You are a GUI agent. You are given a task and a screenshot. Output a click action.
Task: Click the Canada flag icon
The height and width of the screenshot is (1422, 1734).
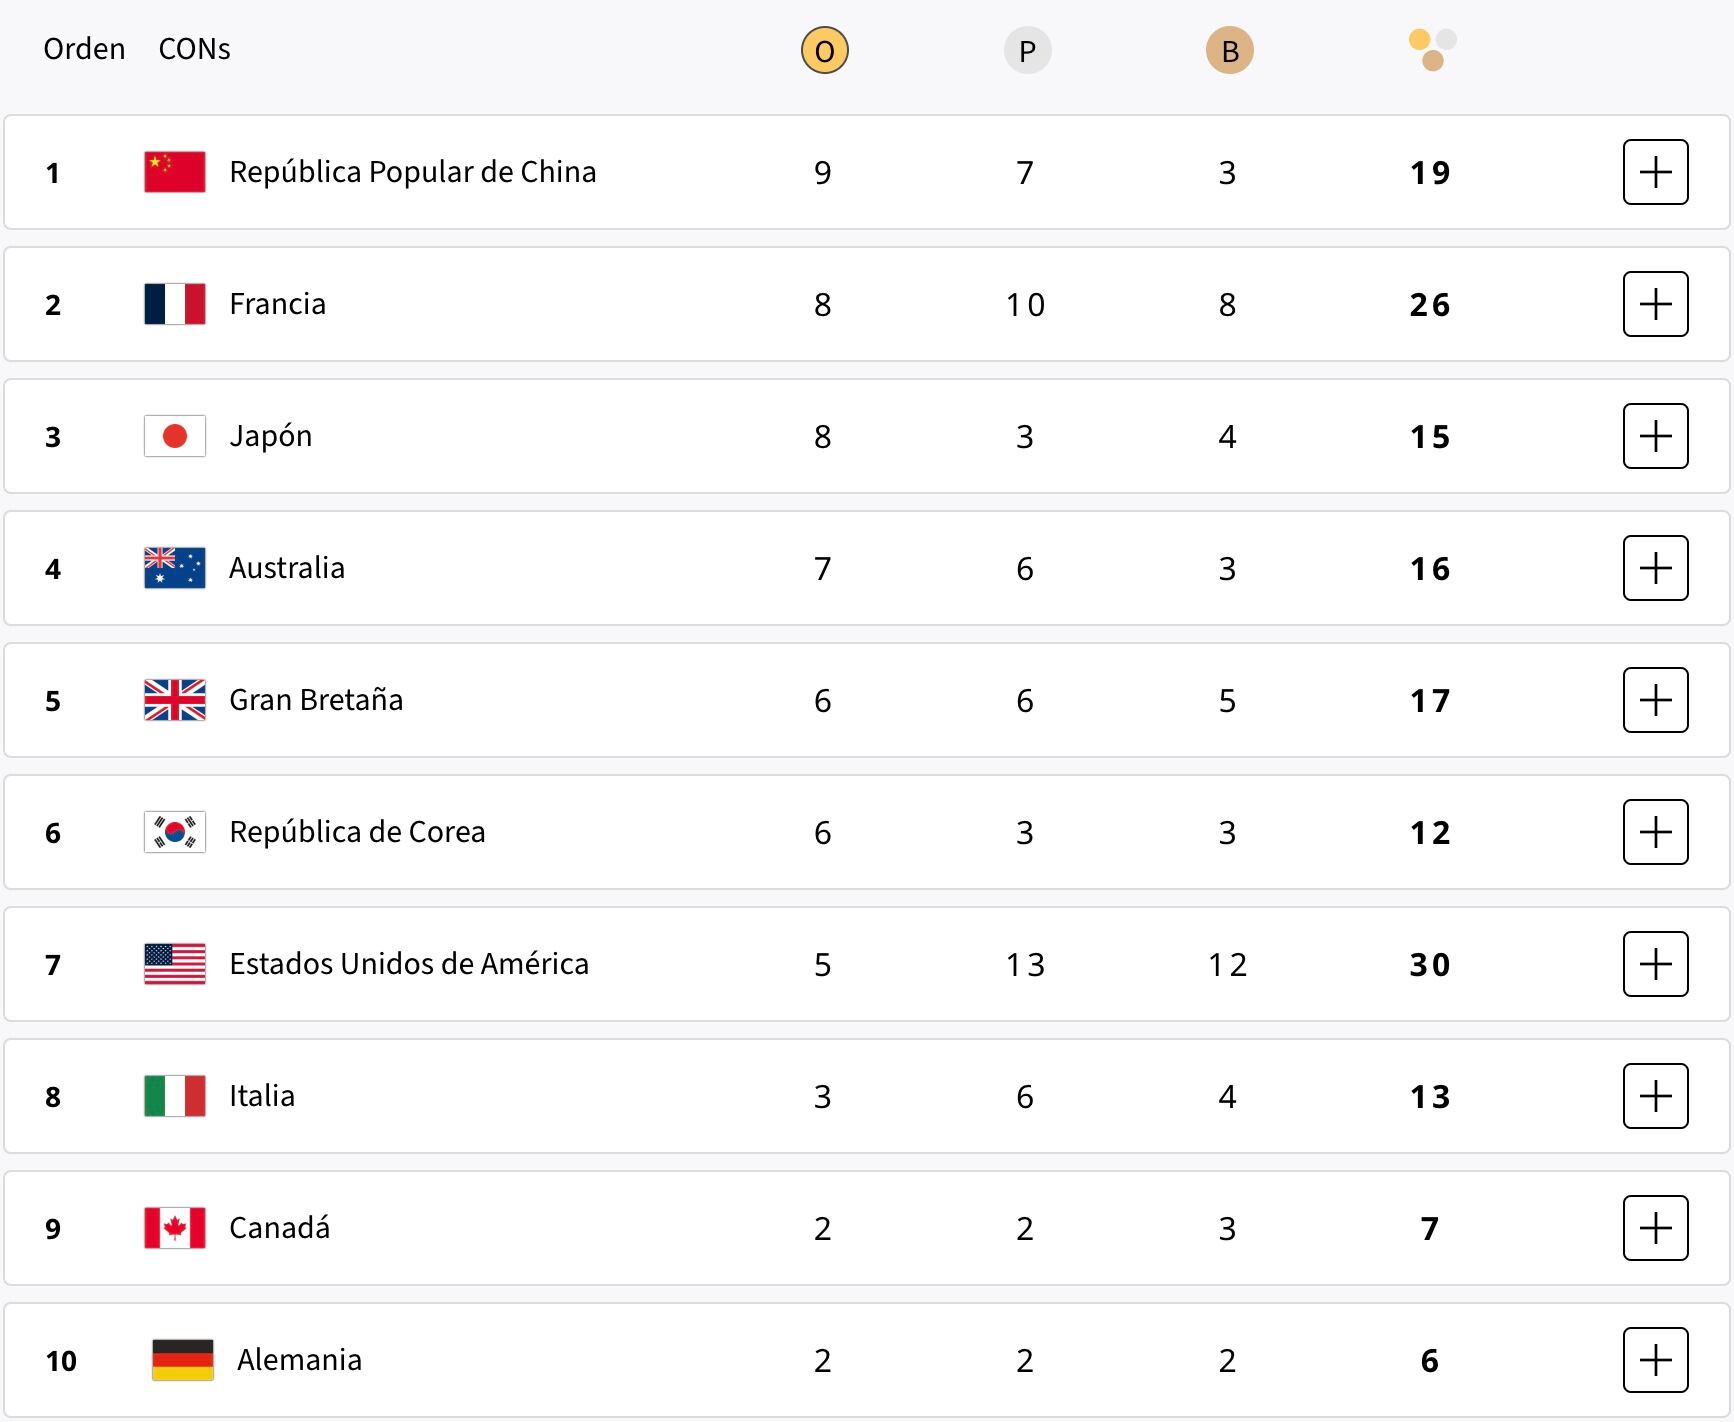[x=175, y=1228]
